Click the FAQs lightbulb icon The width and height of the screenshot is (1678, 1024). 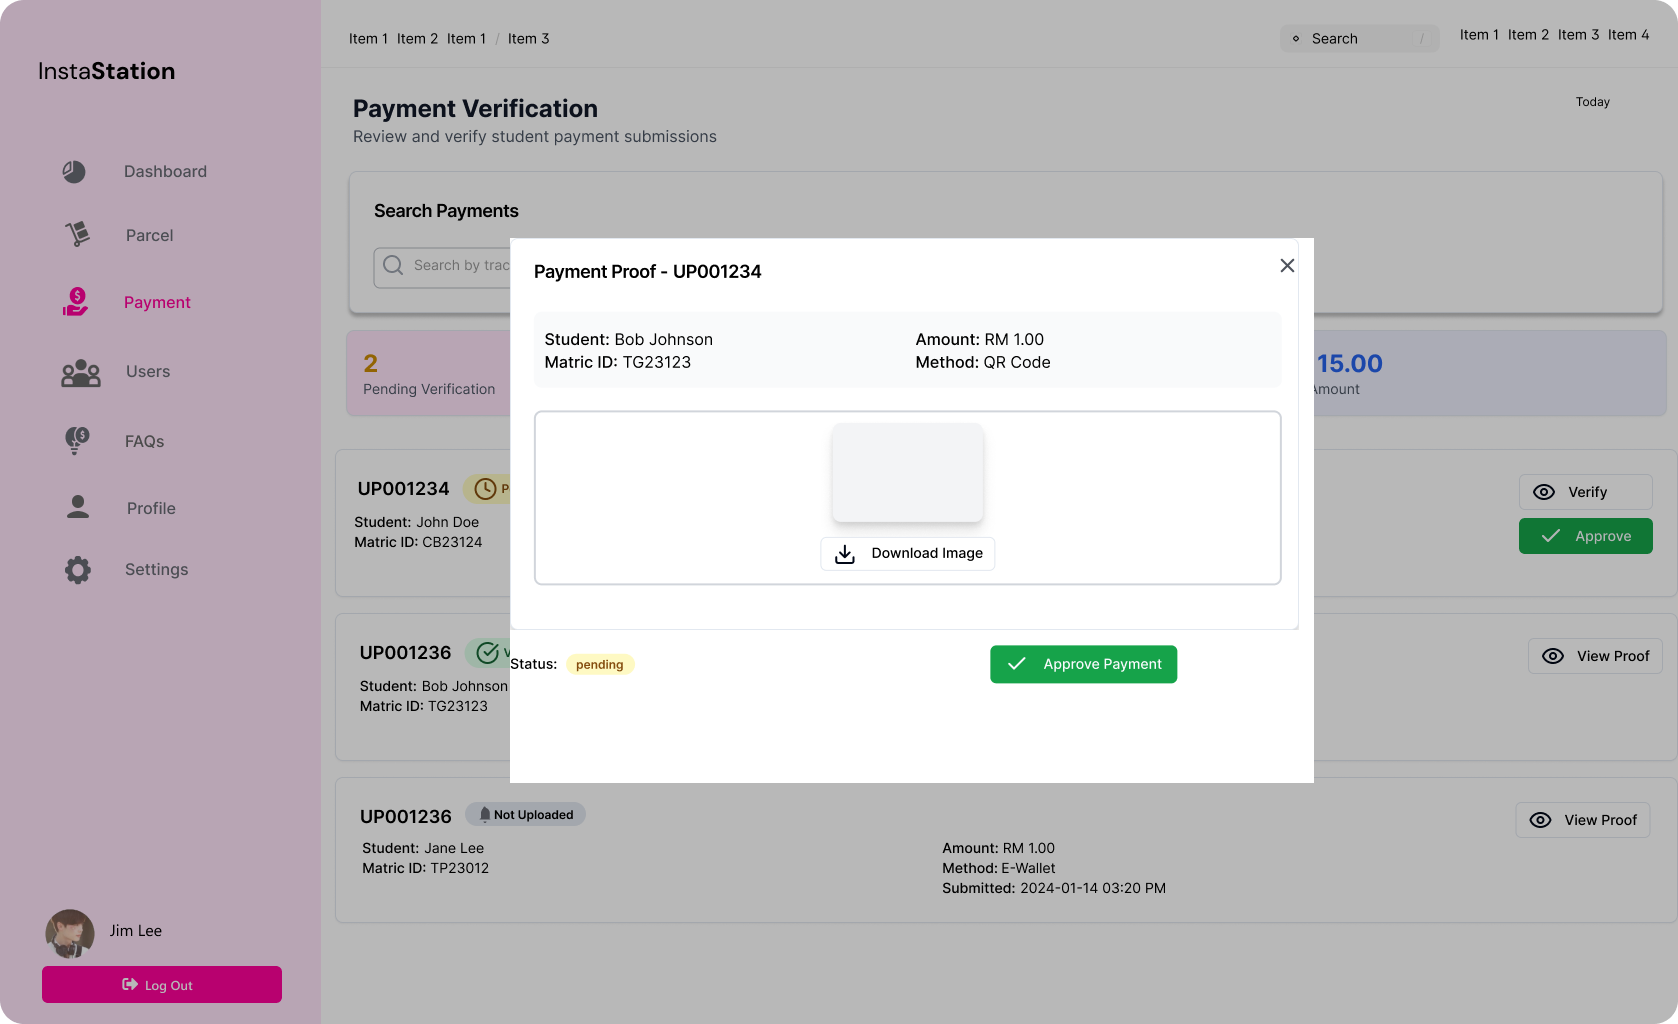(77, 441)
